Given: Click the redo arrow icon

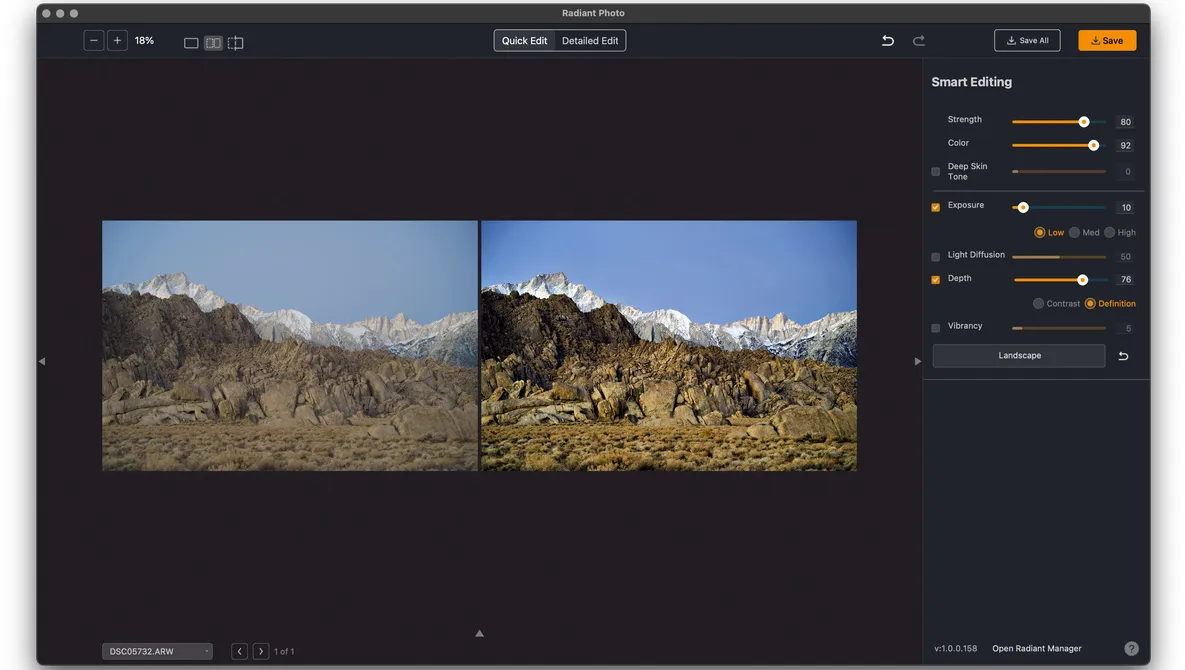Looking at the screenshot, I should coord(919,40).
